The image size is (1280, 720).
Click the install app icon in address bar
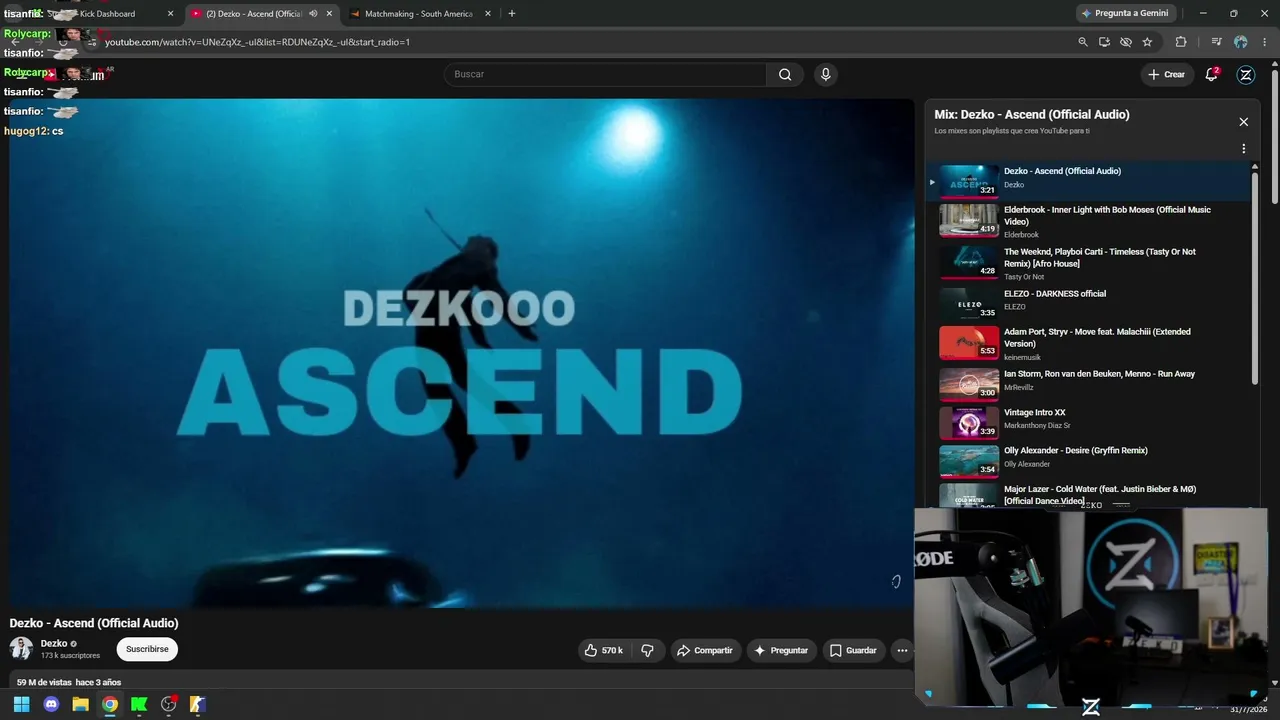point(1104,42)
